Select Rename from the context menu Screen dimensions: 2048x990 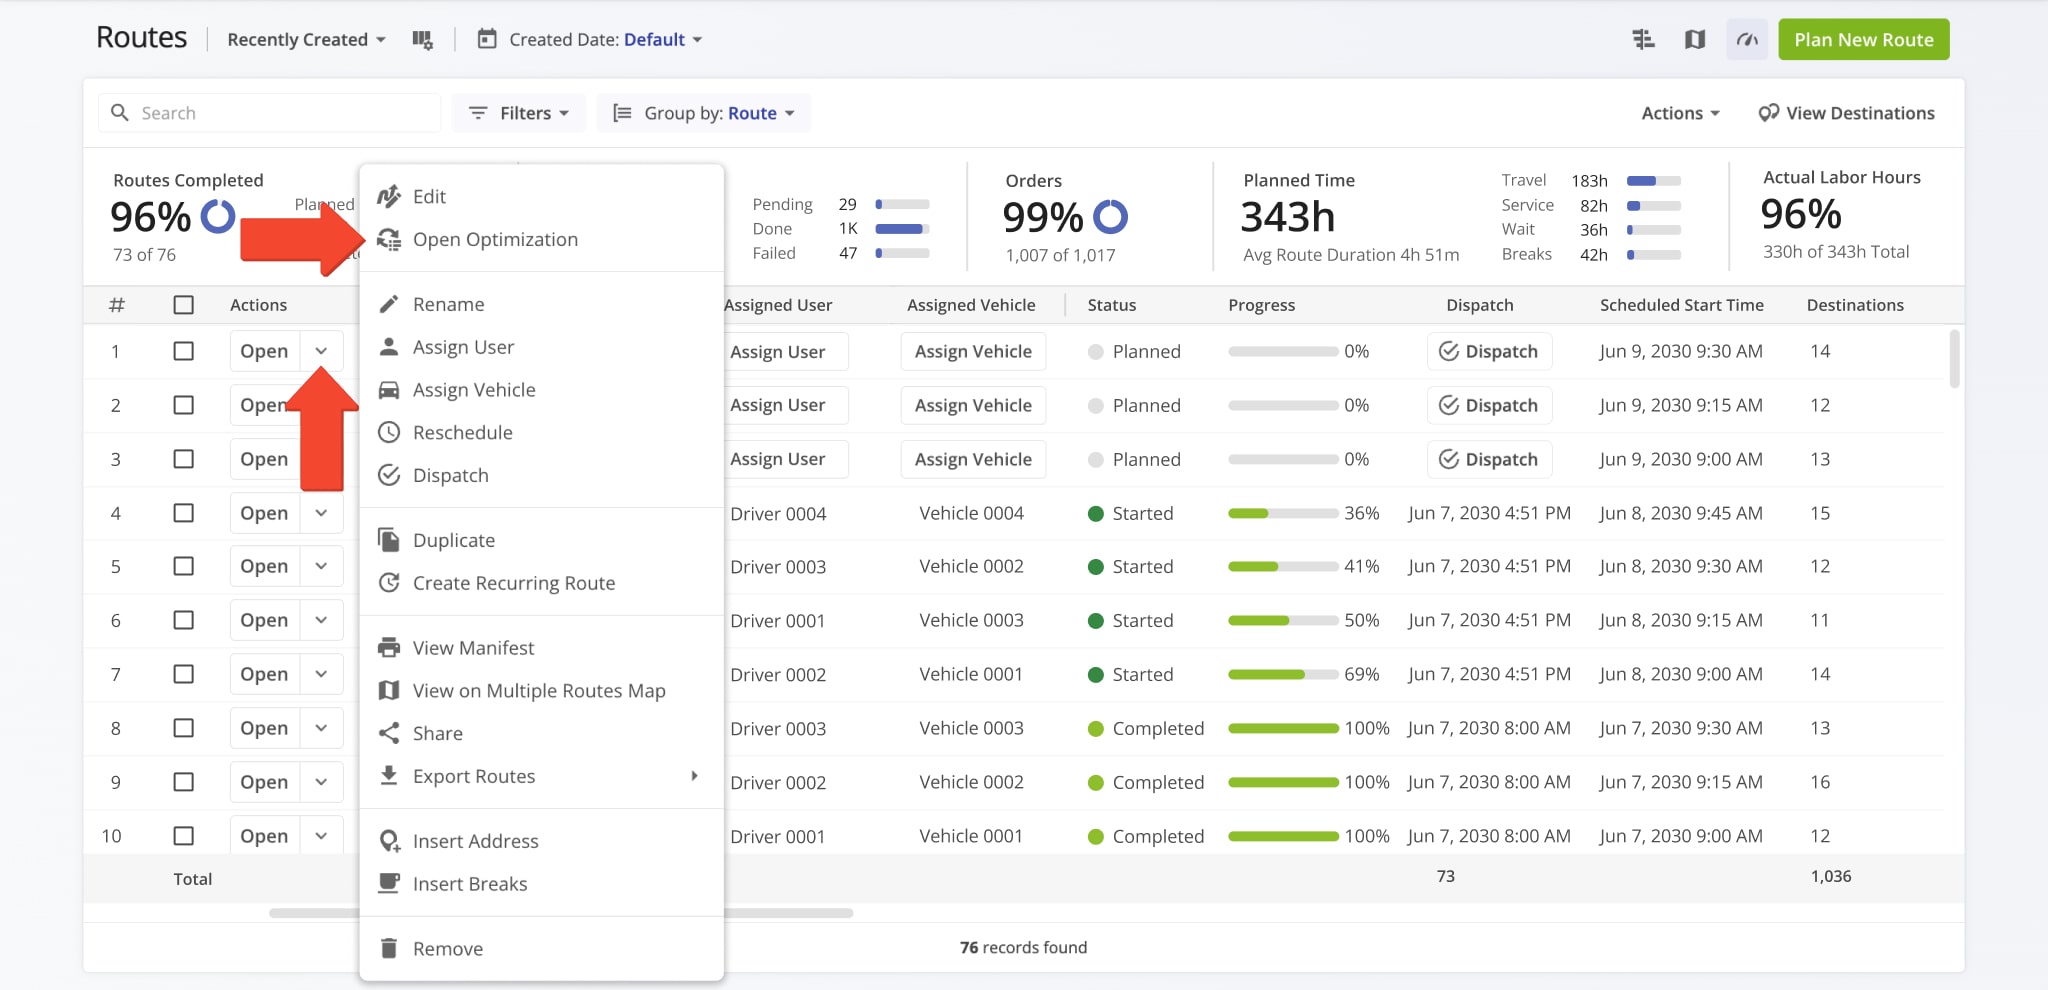pos(448,303)
